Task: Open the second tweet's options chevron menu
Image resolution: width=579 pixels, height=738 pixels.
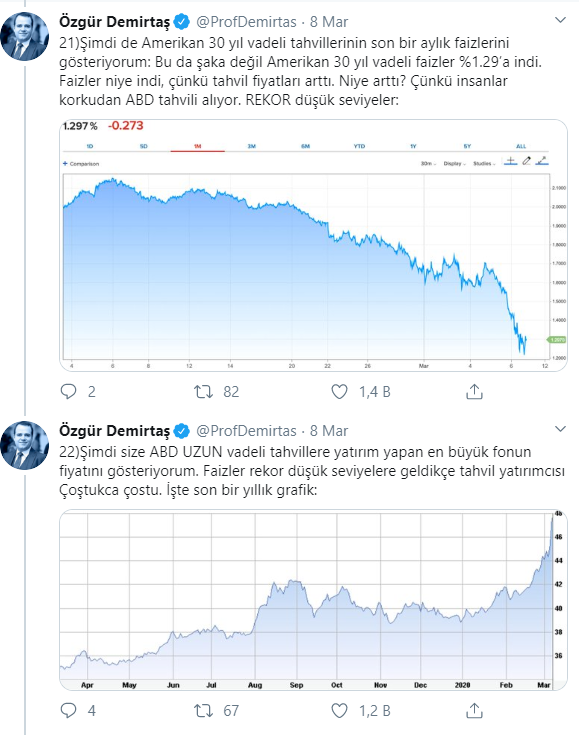Action: [560, 429]
